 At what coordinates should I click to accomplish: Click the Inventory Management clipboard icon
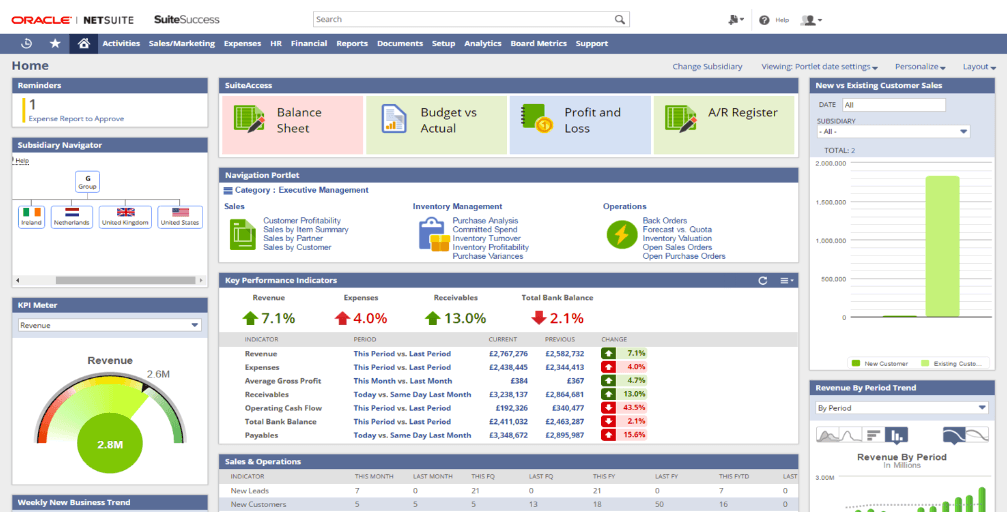point(433,234)
